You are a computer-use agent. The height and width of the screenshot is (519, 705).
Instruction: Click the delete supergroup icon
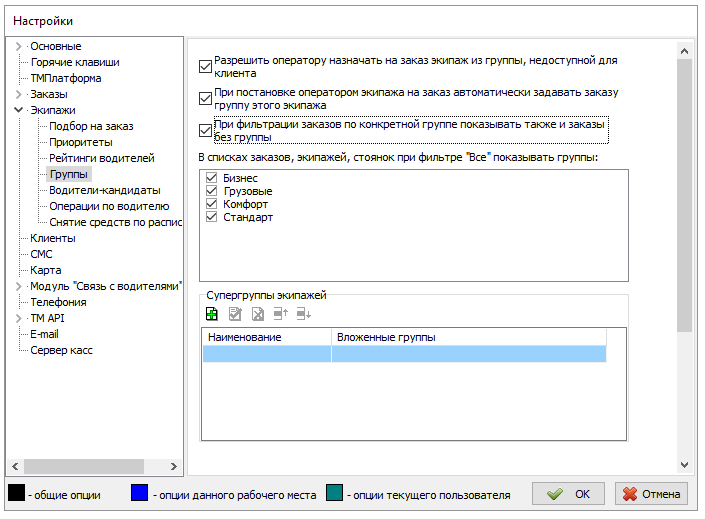257,313
